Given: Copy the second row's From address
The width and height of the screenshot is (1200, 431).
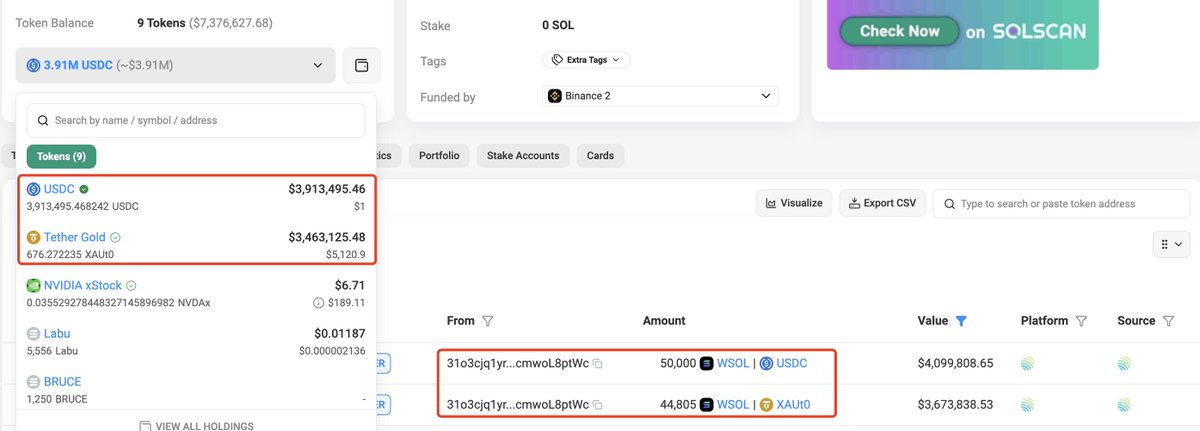Looking at the screenshot, I should click(x=598, y=405).
